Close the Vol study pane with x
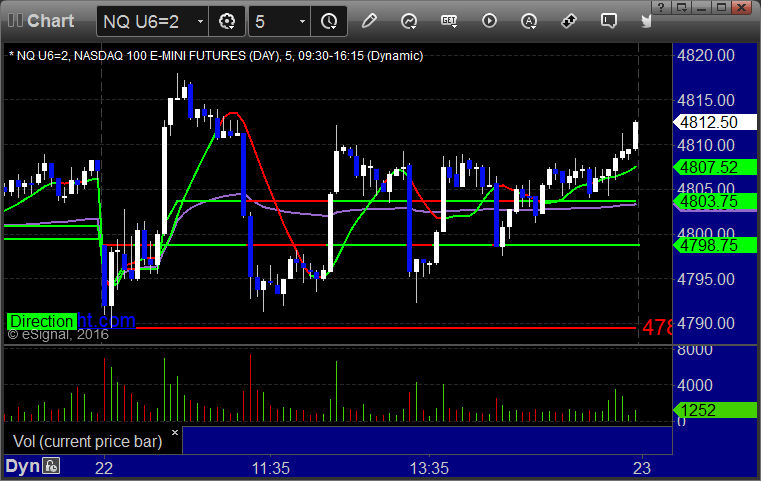Screen dimensions: 761x481 (x=175, y=432)
